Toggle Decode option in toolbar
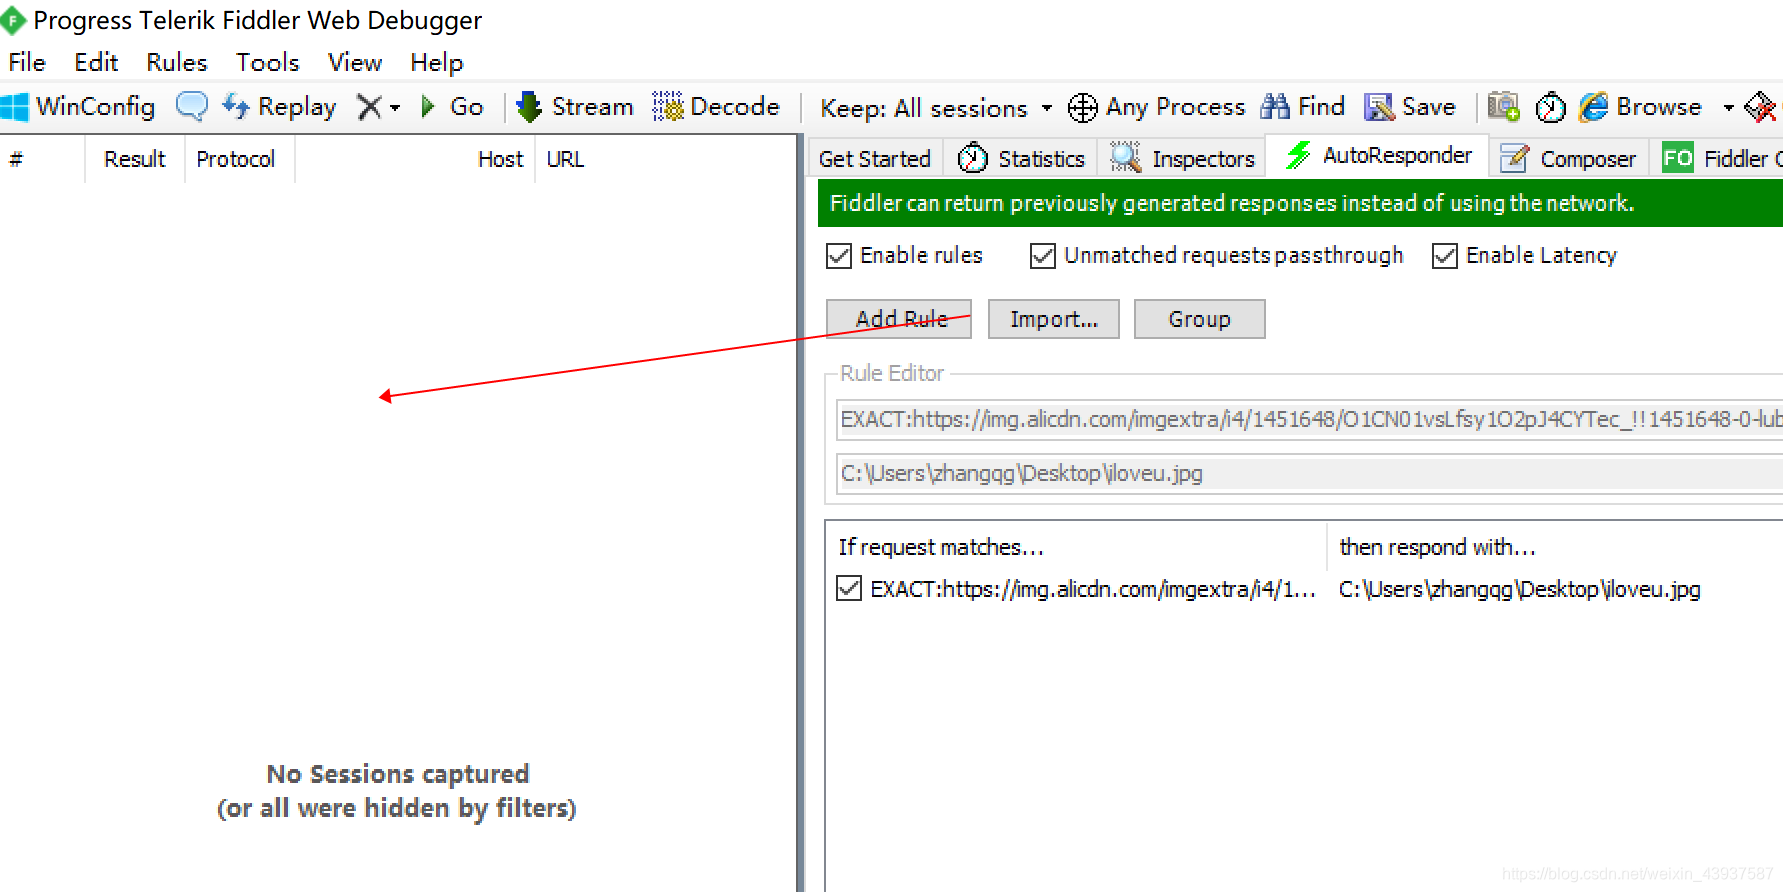Screen dimensions: 1783x892 [x=715, y=107]
